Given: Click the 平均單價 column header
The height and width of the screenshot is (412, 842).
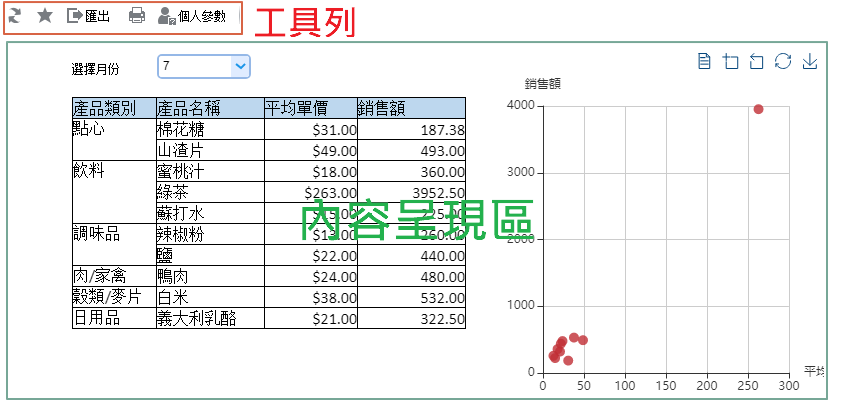Looking at the screenshot, I should coord(310,108).
